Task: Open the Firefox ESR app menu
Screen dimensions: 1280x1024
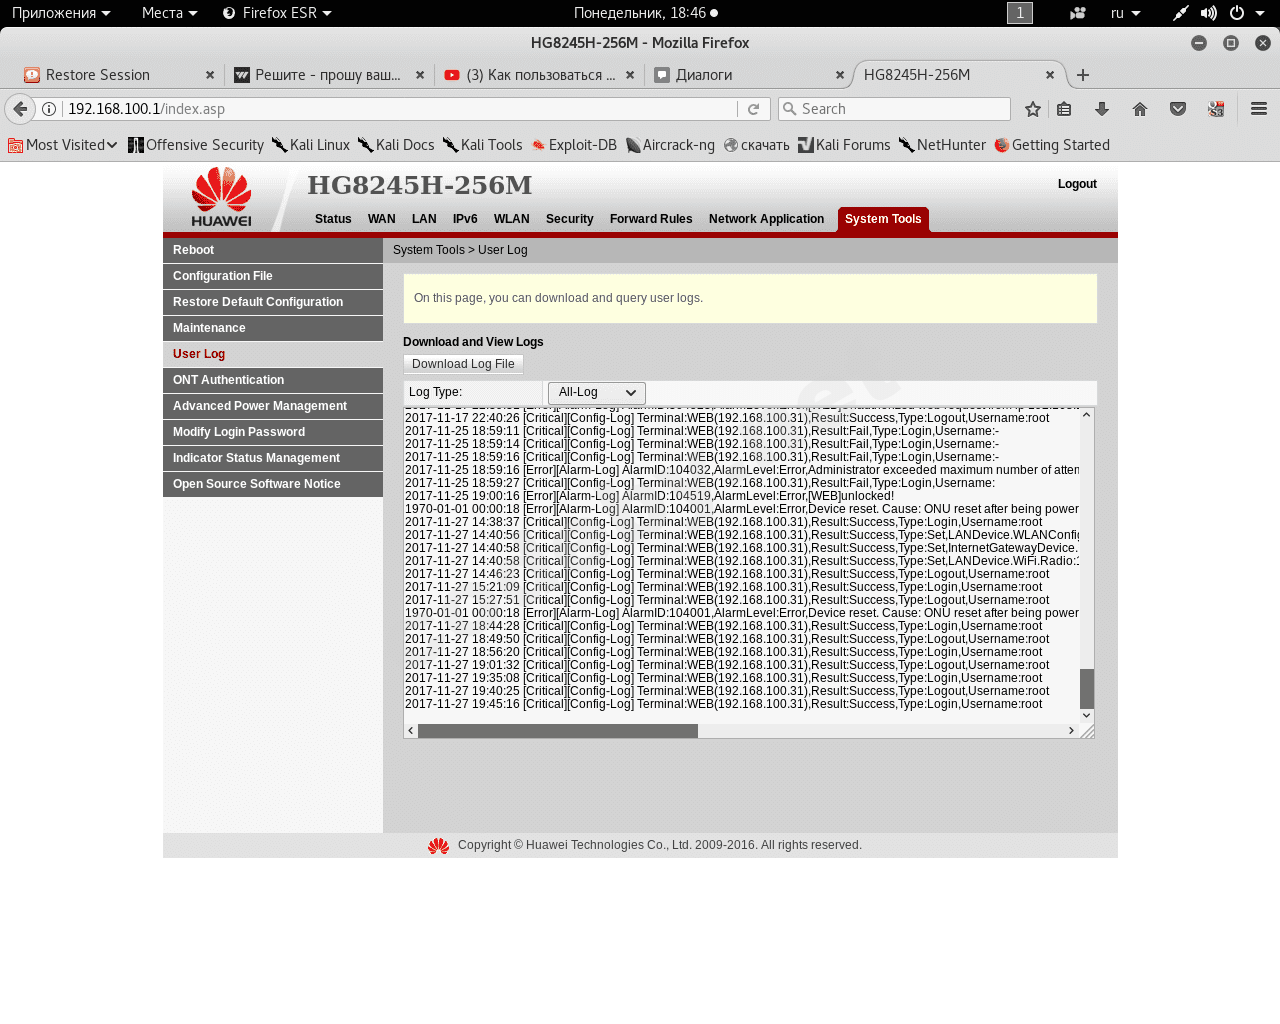Action: pos(277,13)
